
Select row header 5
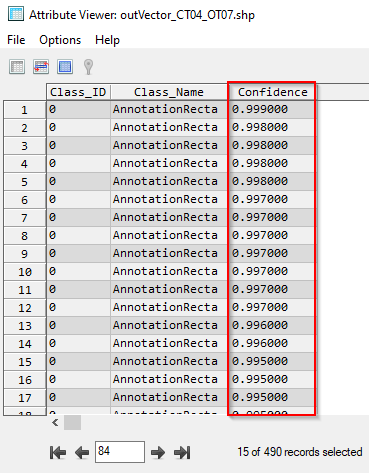[25, 182]
